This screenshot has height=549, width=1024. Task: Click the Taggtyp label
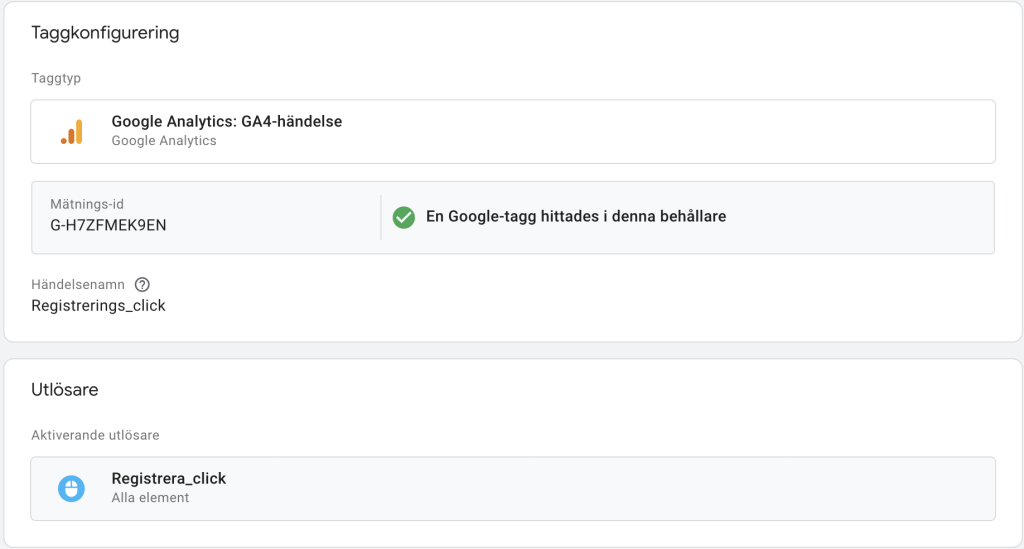coord(56,78)
